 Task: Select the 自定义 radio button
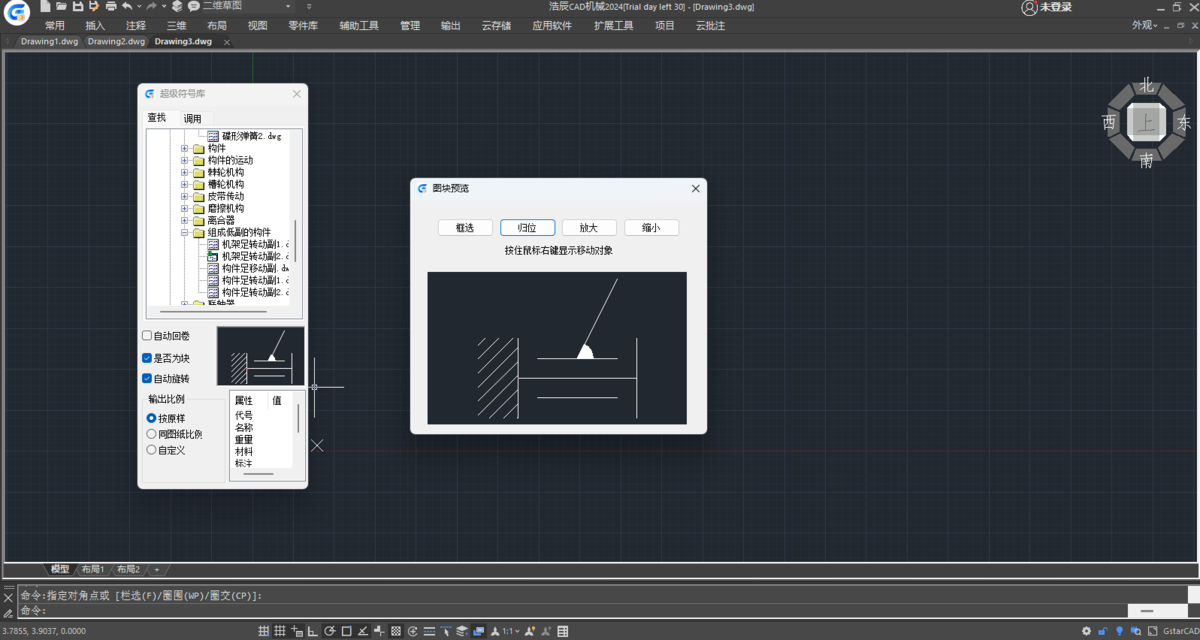point(151,450)
